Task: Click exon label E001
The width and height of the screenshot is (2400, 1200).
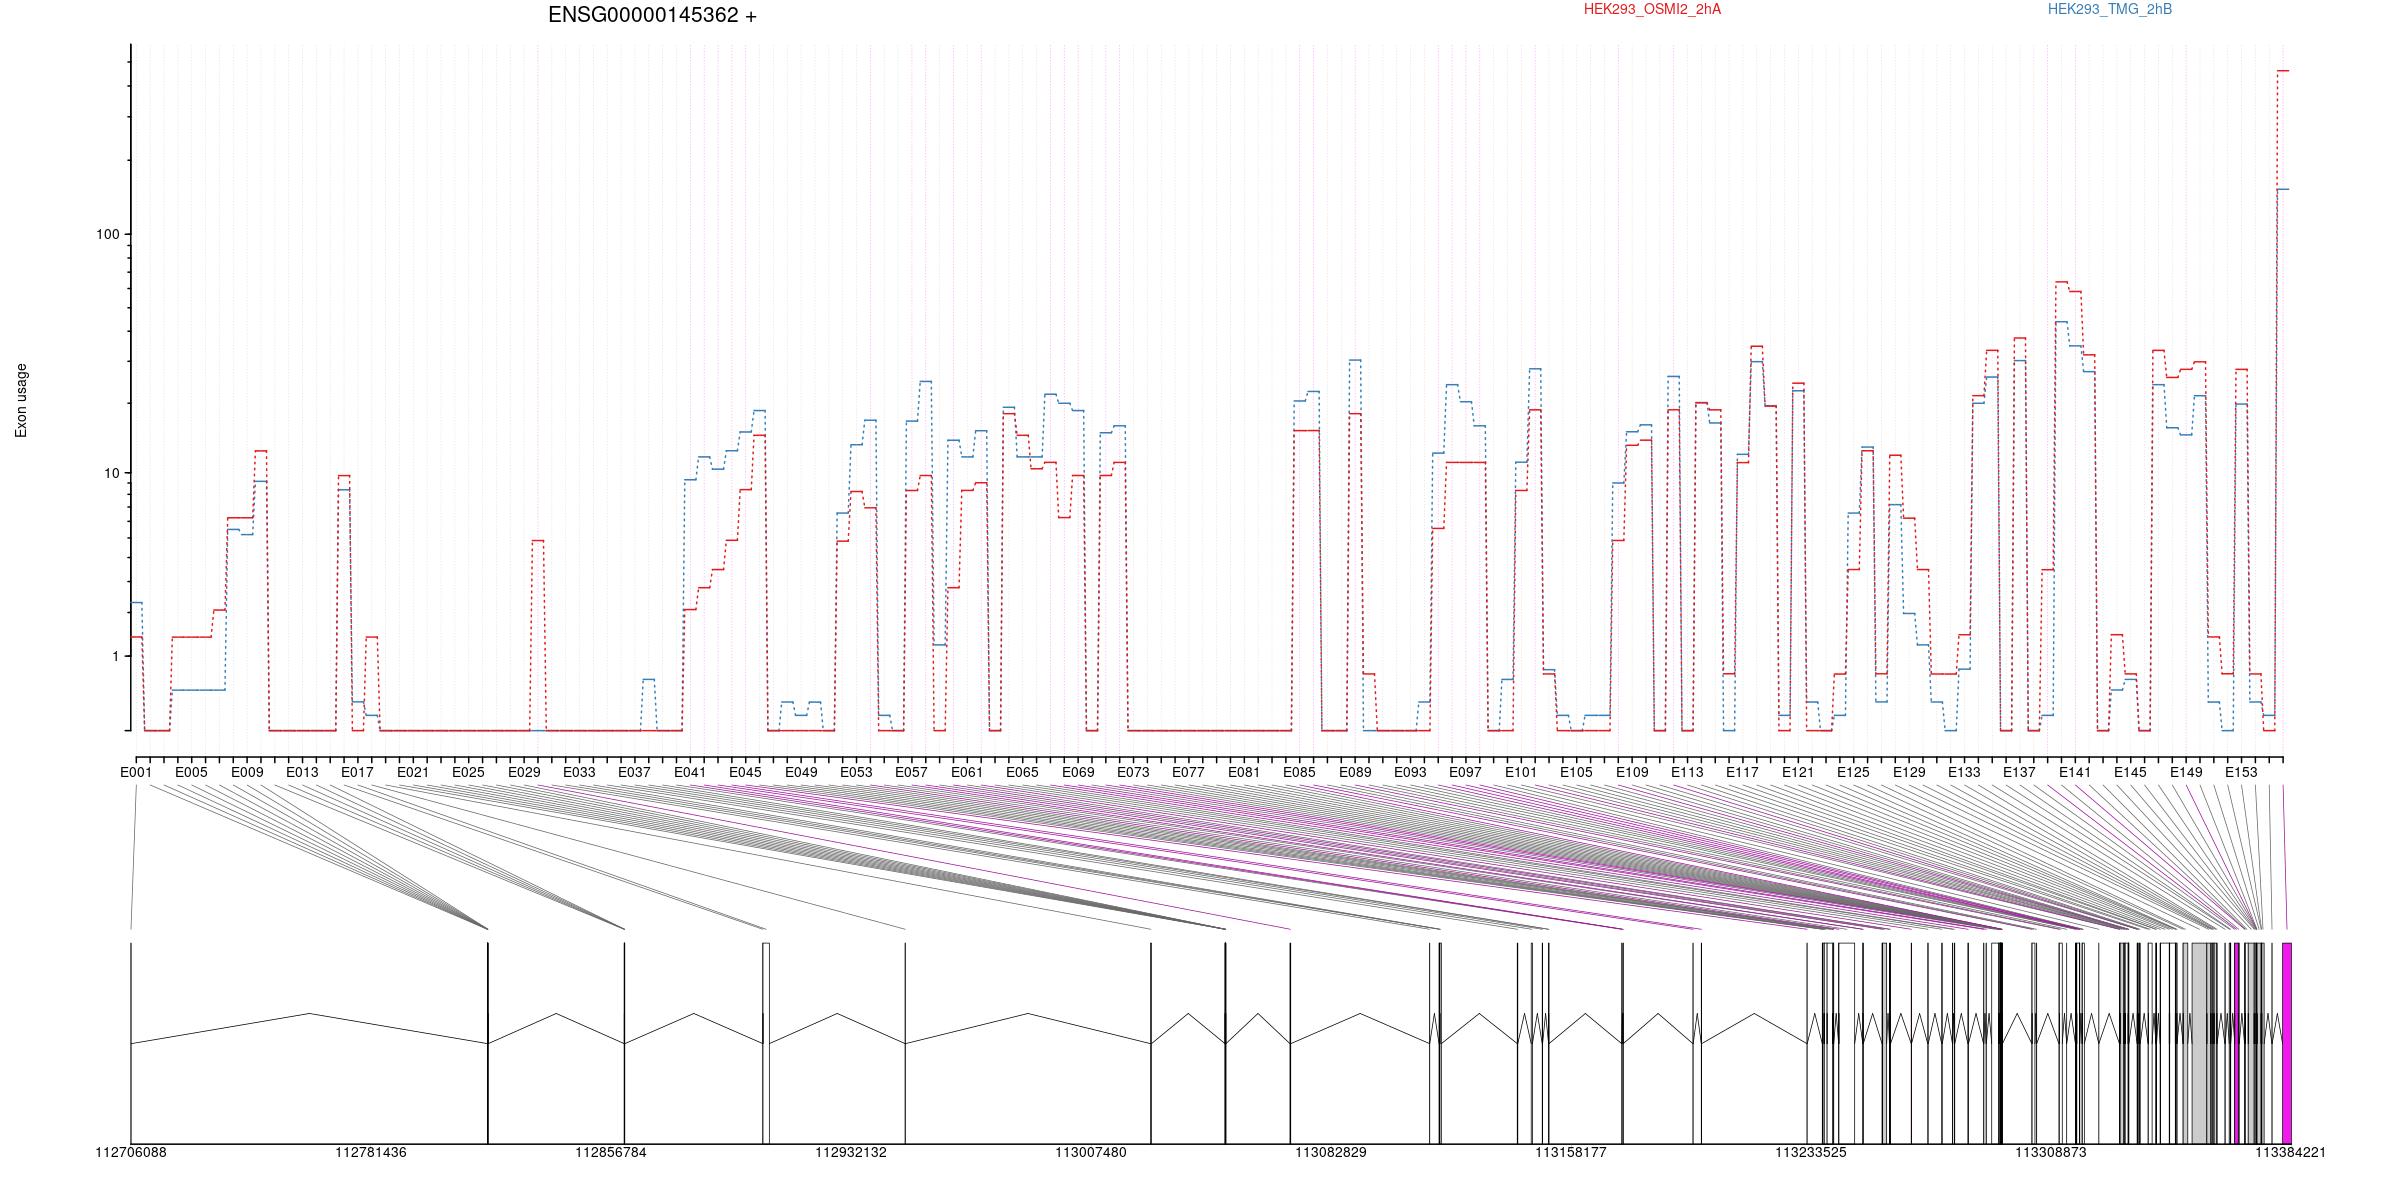Action: click(x=136, y=772)
